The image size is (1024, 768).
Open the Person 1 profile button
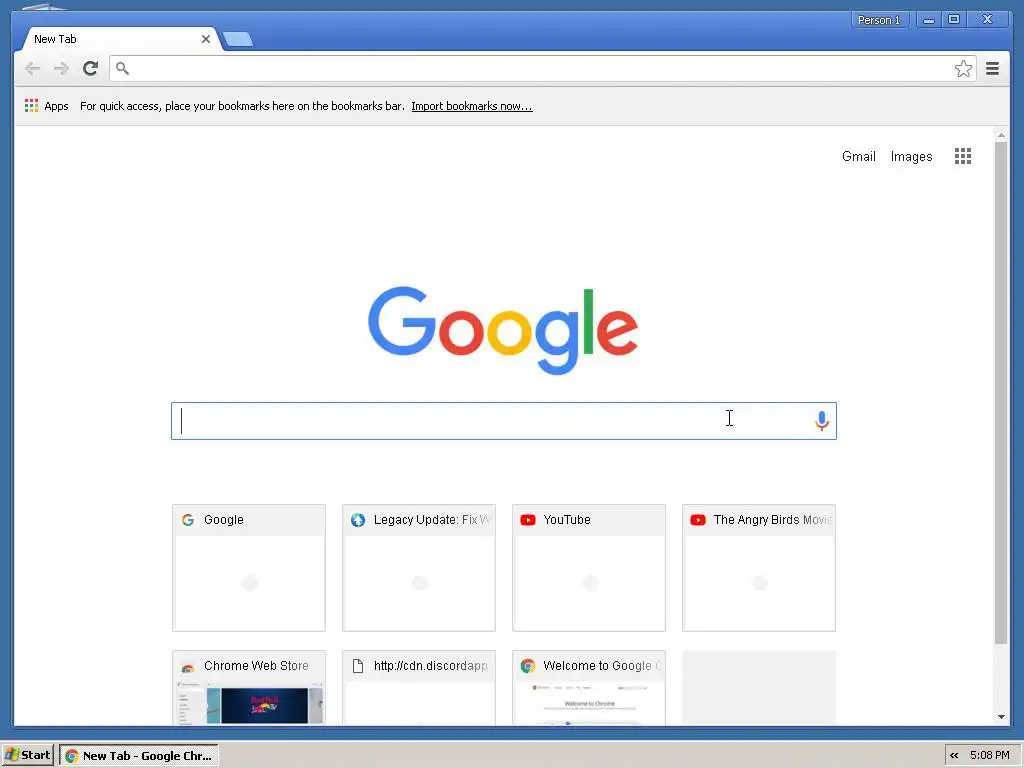coord(879,20)
